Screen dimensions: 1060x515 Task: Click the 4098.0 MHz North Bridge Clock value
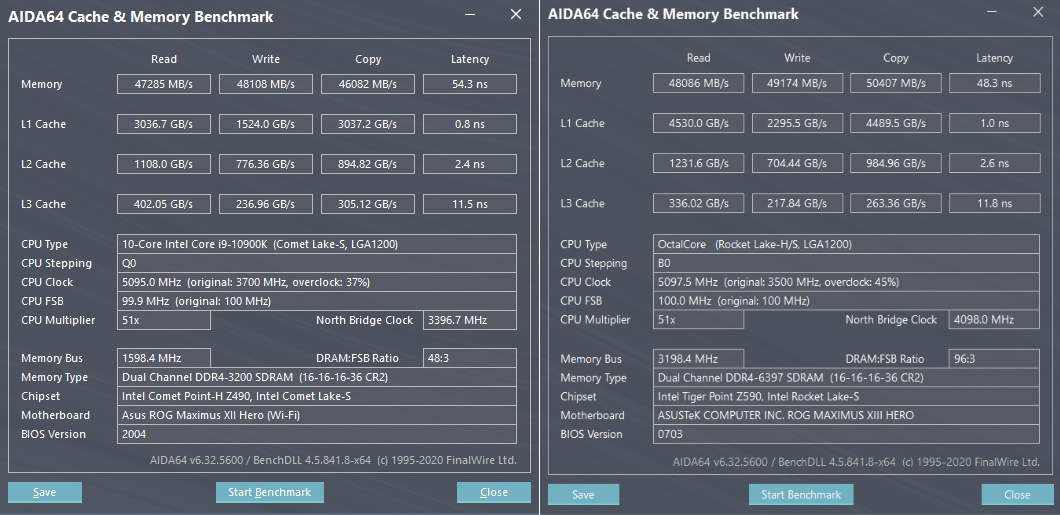pos(994,320)
